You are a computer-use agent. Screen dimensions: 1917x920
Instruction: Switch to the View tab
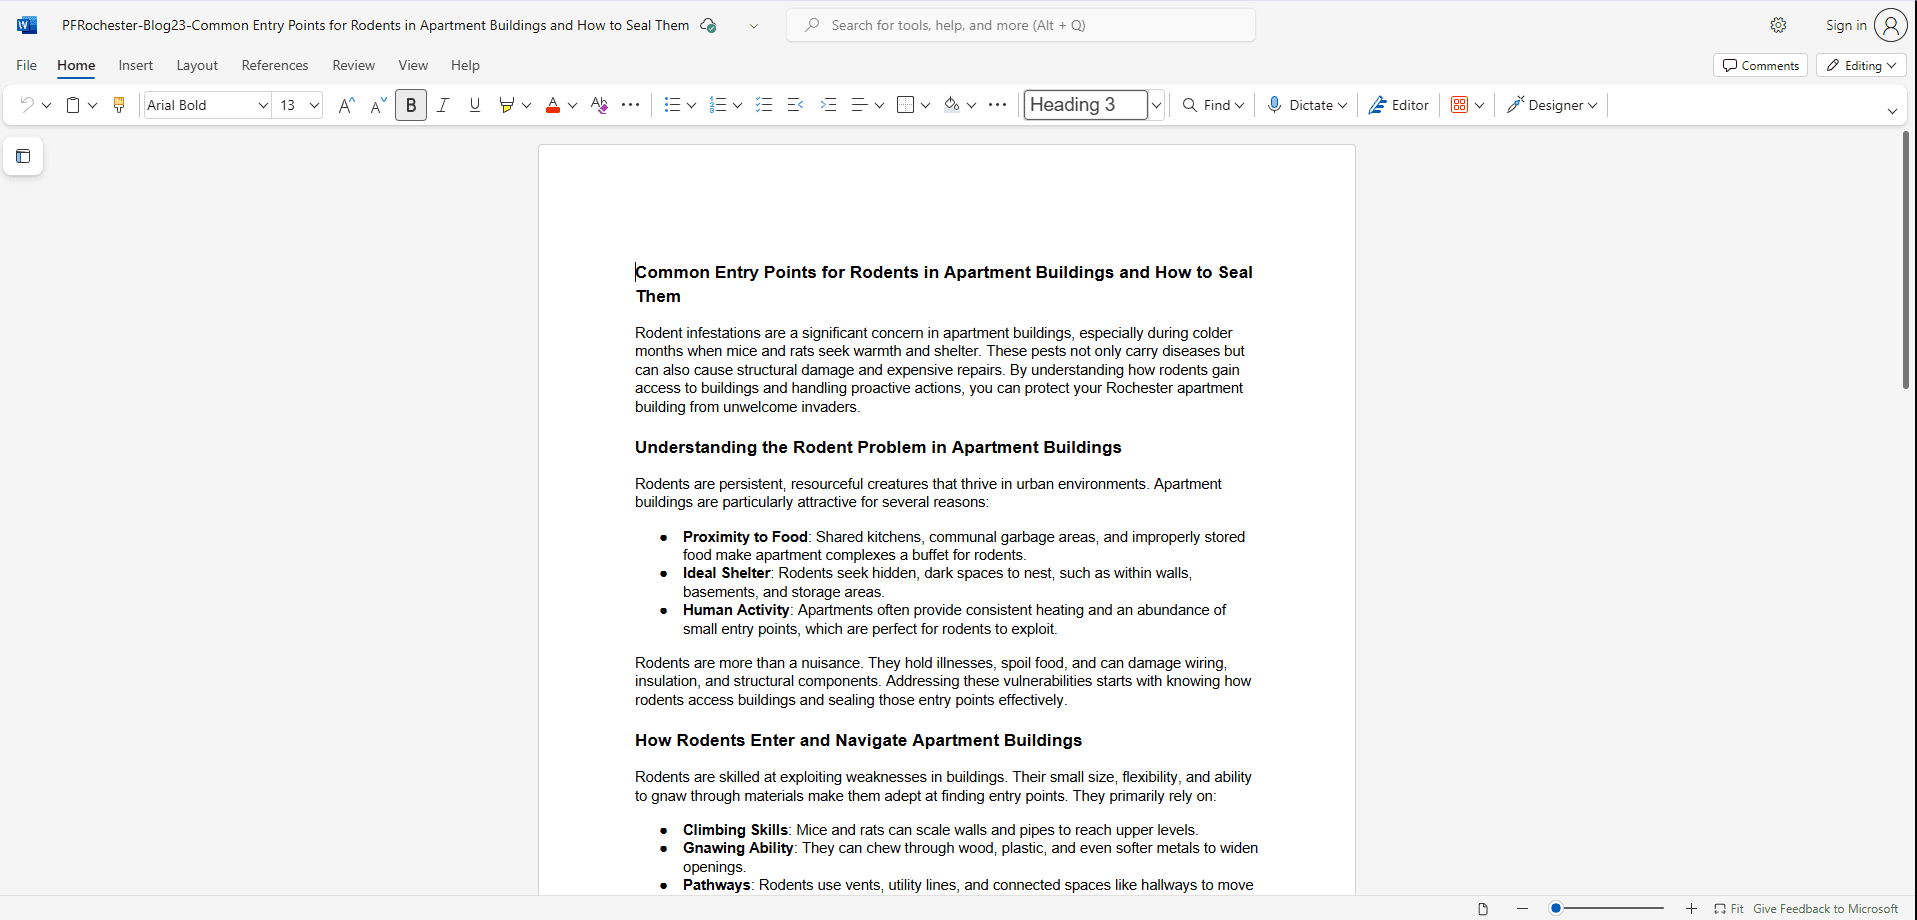click(x=413, y=65)
